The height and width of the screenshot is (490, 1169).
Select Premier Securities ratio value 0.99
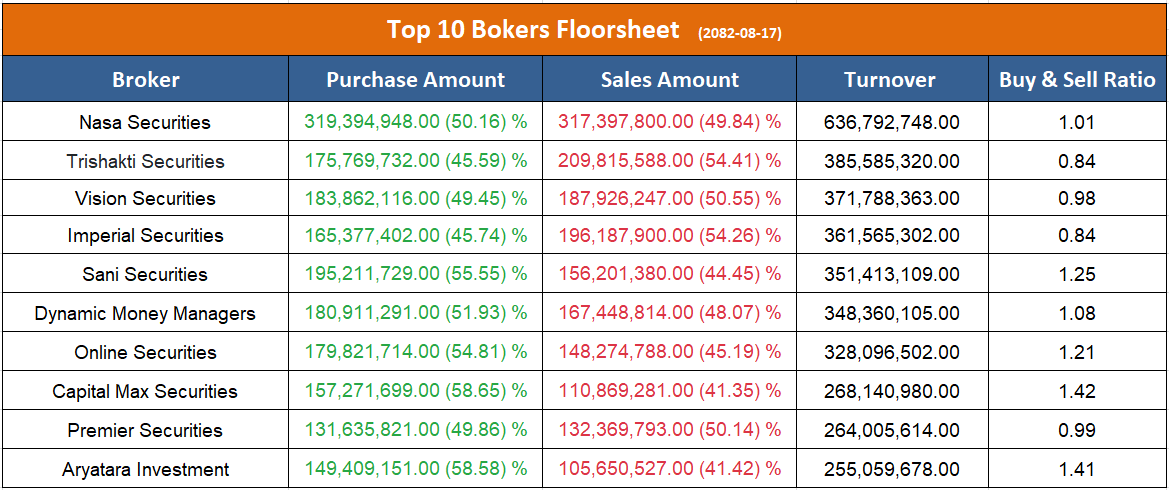coord(1077,430)
